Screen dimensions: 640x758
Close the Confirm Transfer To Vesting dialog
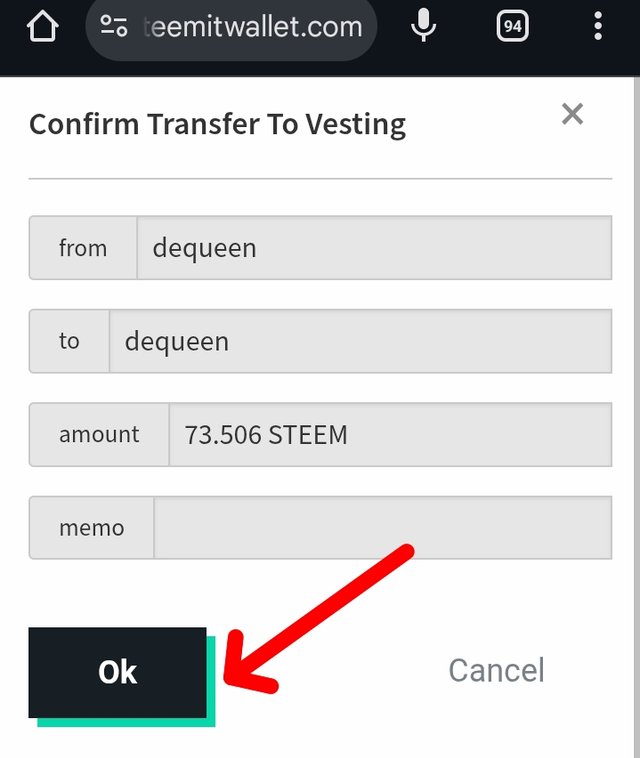point(572,114)
